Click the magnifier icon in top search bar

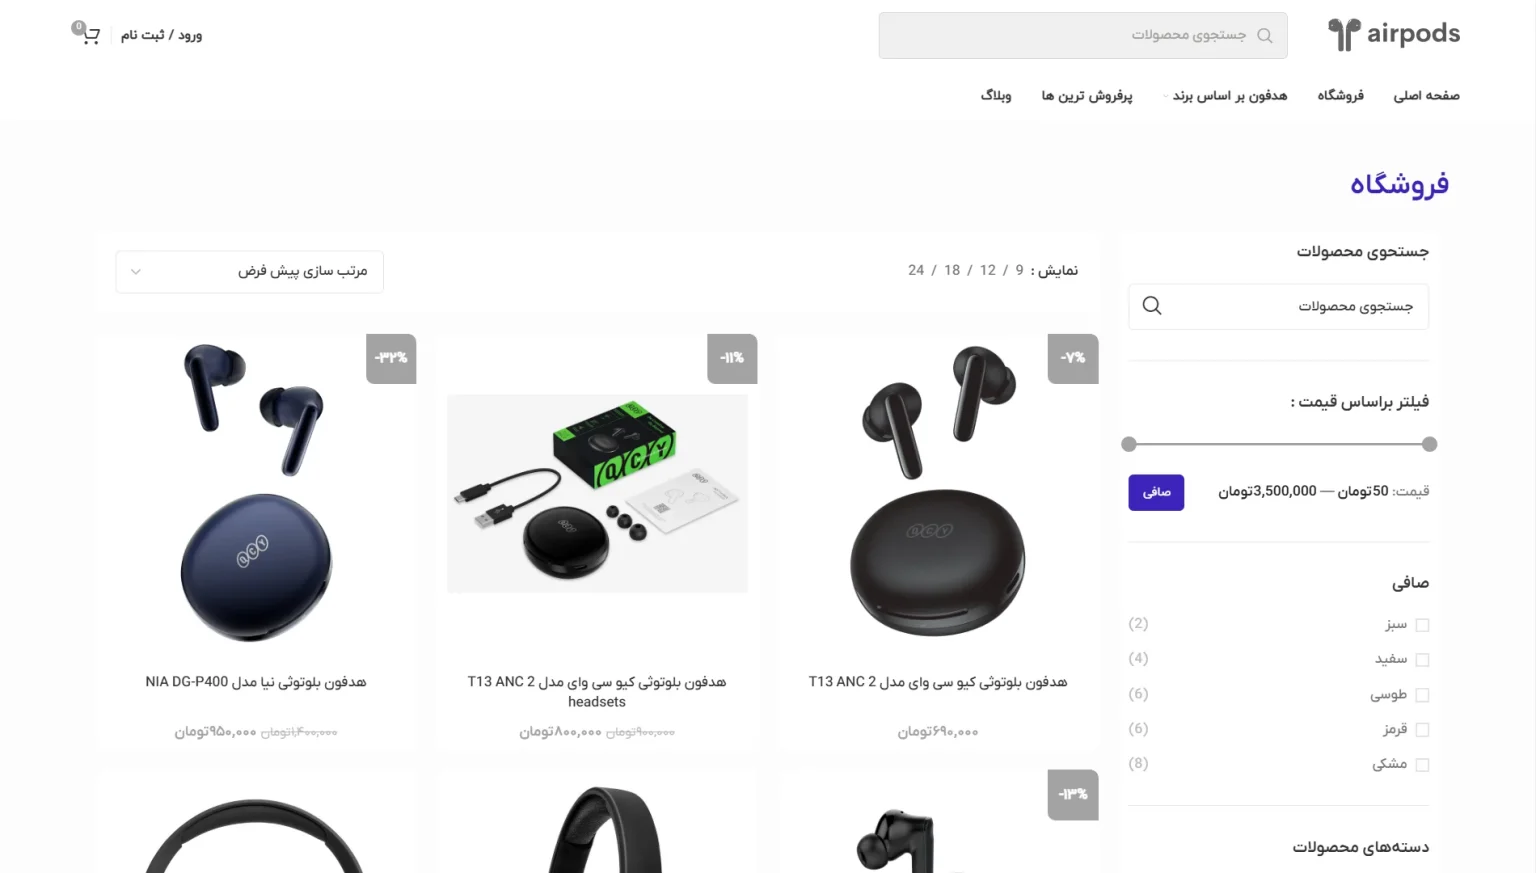pyautogui.click(x=1265, y=35)
